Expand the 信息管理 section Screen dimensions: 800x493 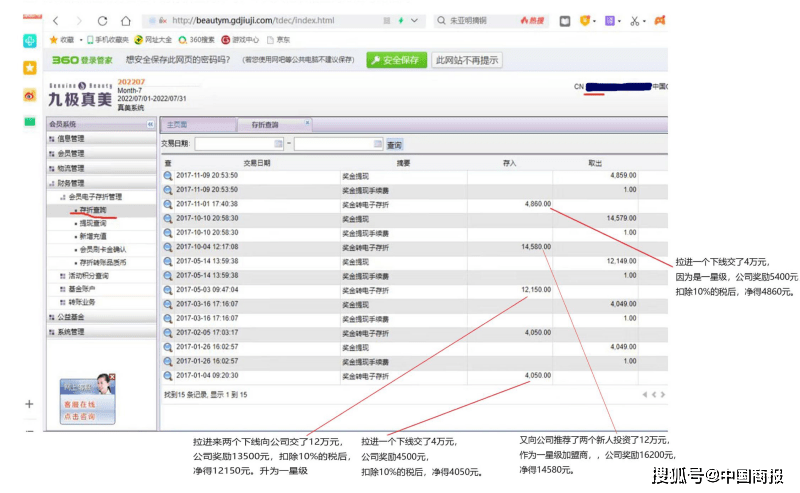(x=70, y=139)
